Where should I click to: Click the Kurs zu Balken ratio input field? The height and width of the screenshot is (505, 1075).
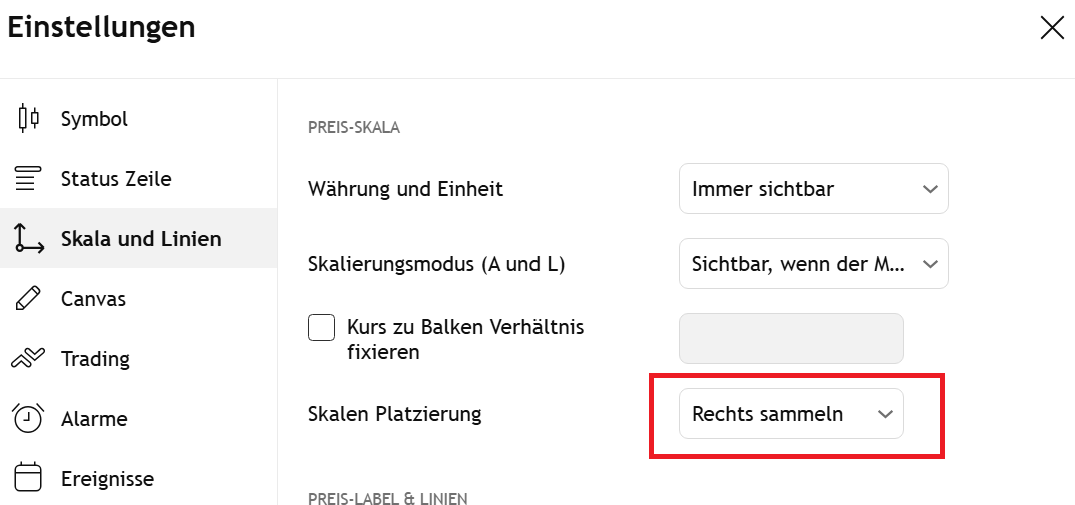791,339
